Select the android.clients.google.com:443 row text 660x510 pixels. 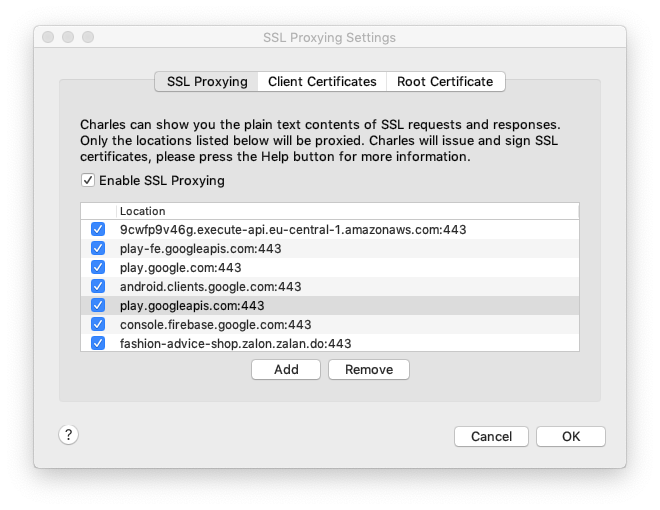(210, 287)
